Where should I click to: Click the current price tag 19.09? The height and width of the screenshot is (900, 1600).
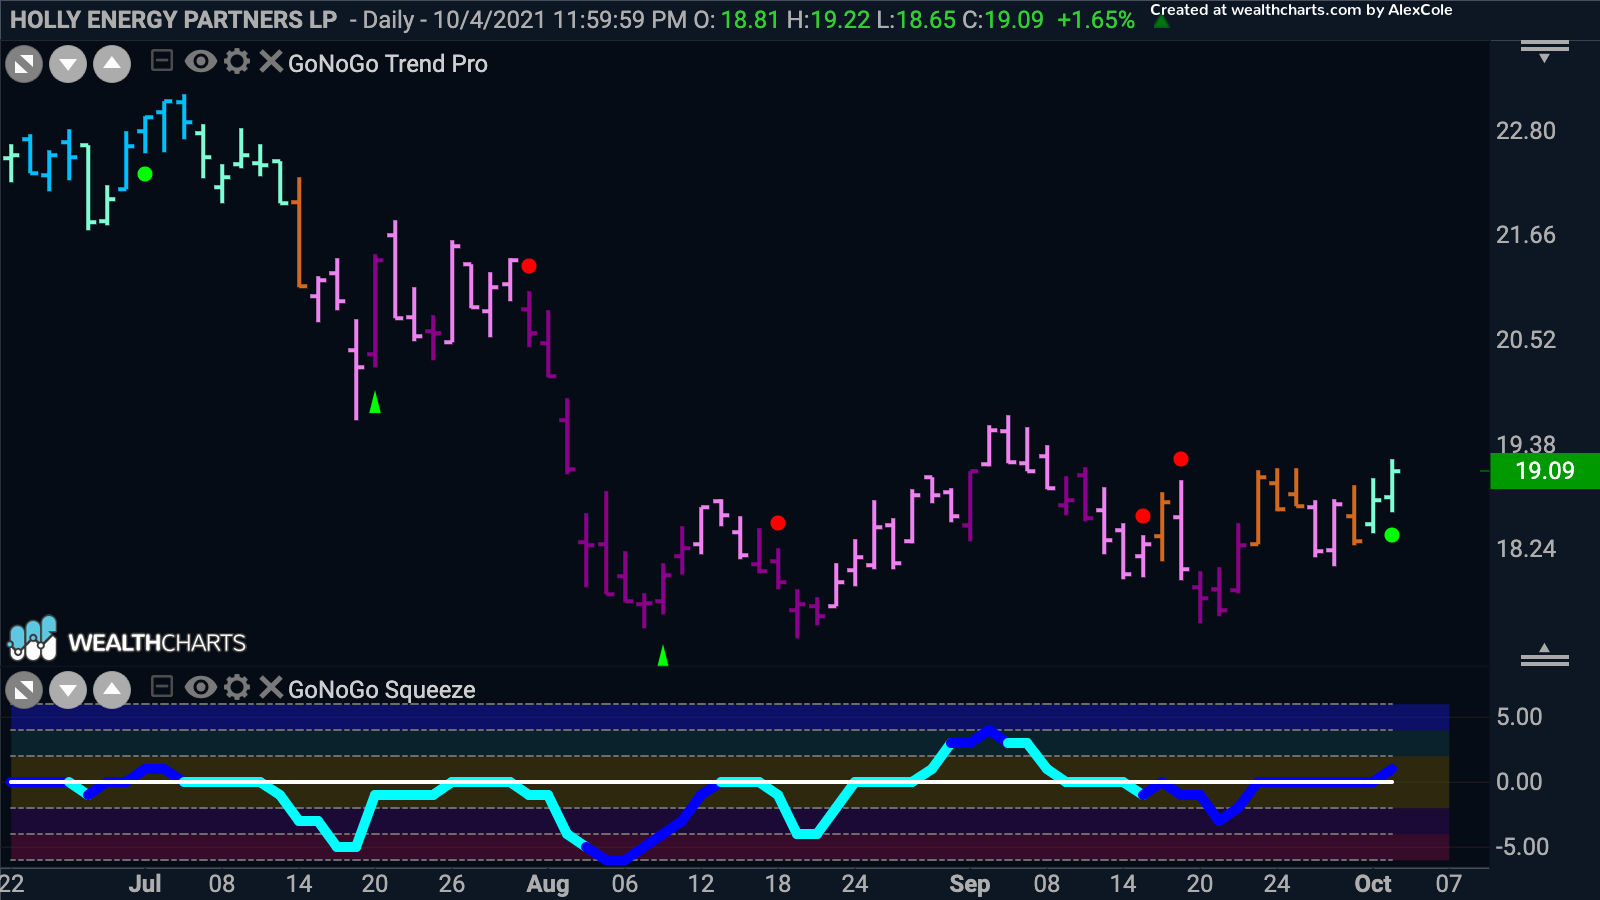pos(1545,471)
